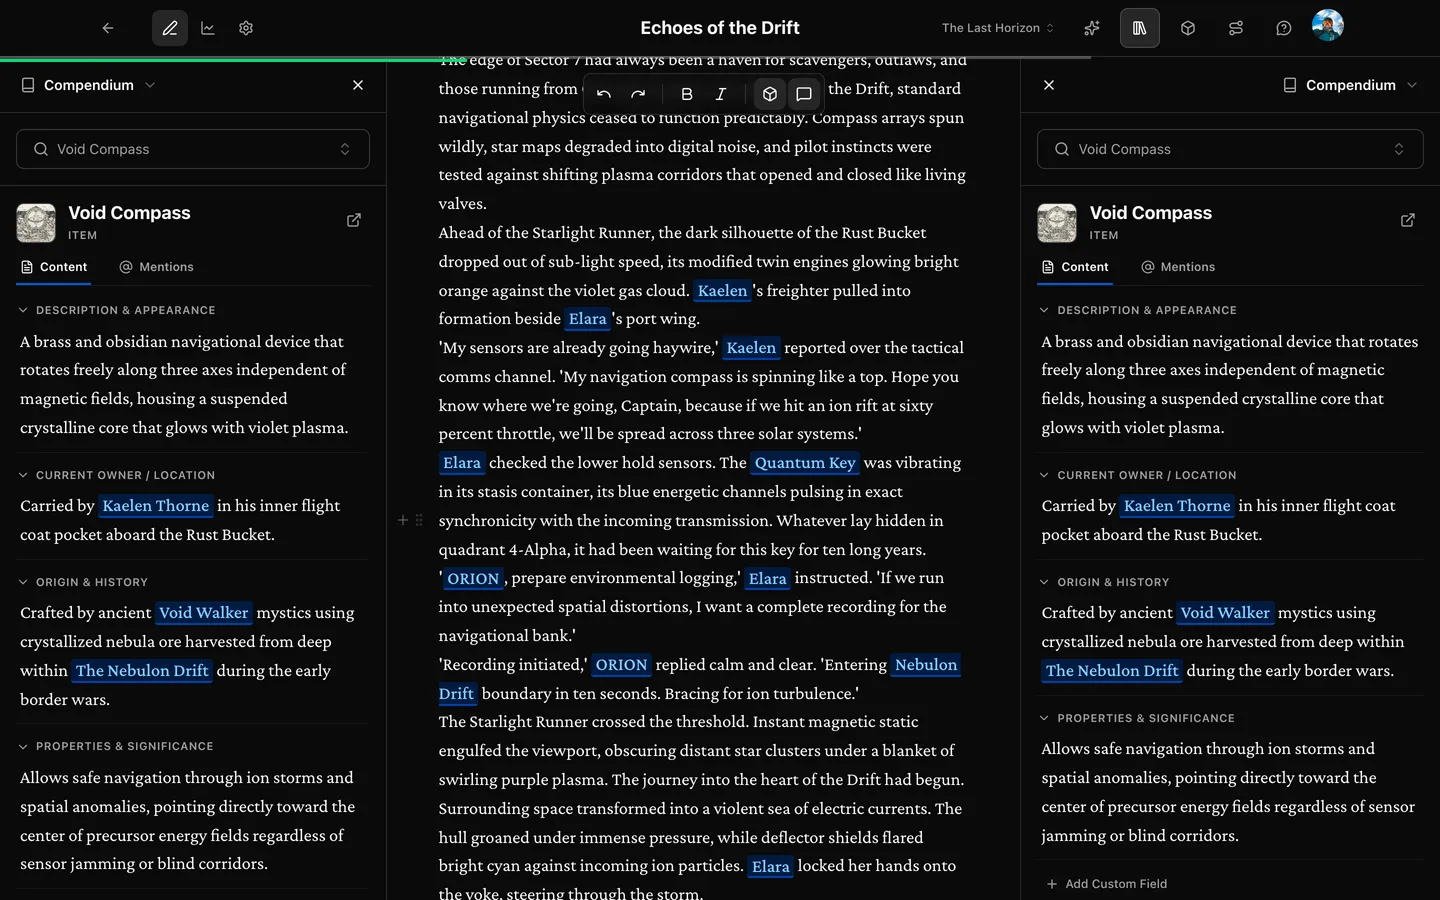Open Kaelen Thorne link in left panel
The width and height of the screenshot is (1440, 900).
click(156, 506)
